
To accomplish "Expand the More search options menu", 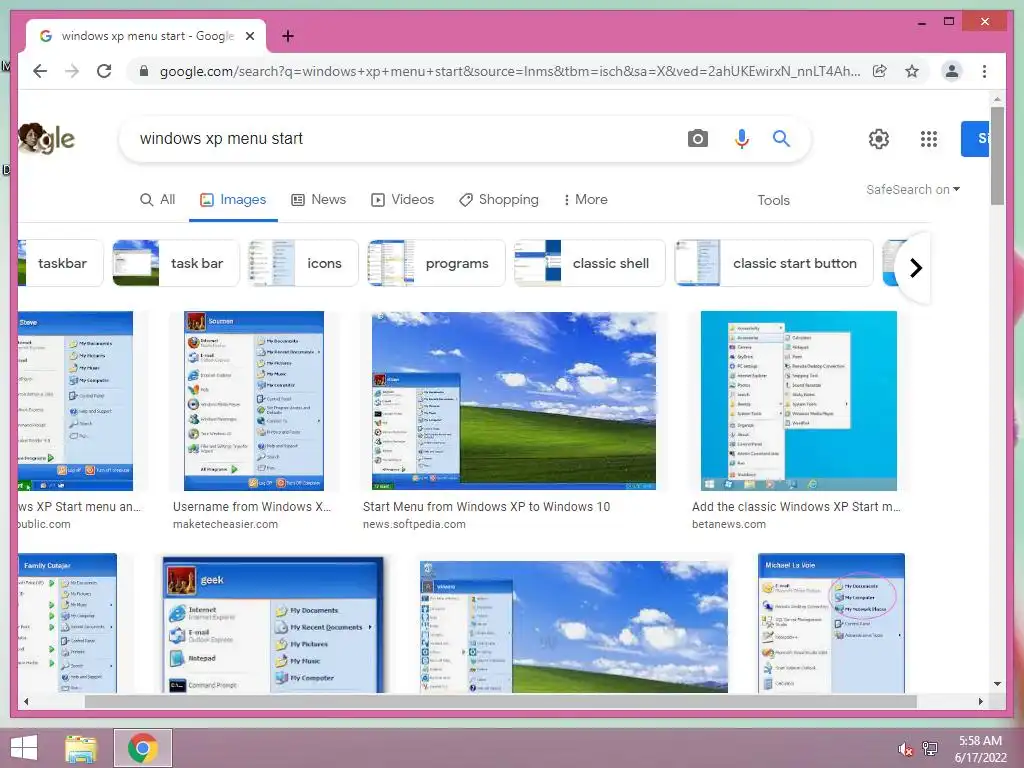I will pyautogui.click(x=586, y=200).
